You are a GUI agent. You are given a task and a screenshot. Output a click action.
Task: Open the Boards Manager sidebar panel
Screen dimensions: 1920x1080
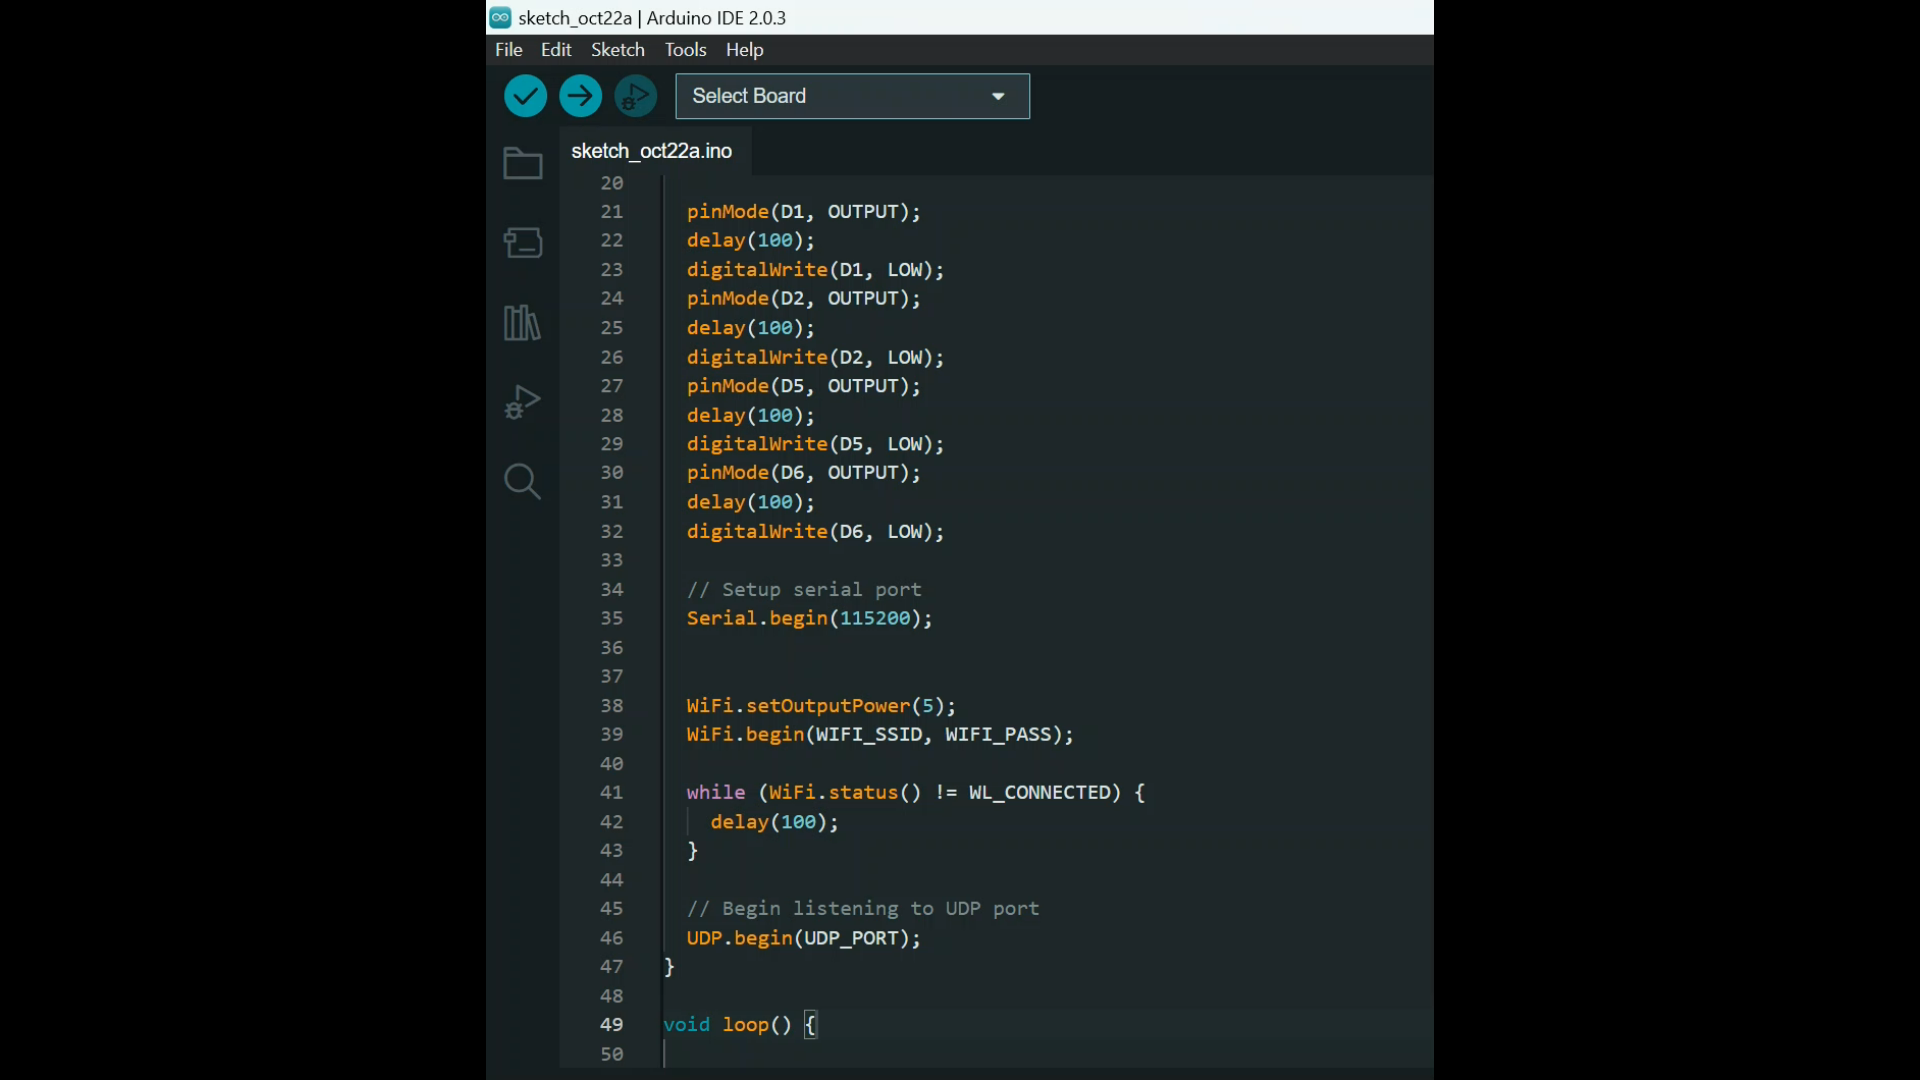point(522,242)
